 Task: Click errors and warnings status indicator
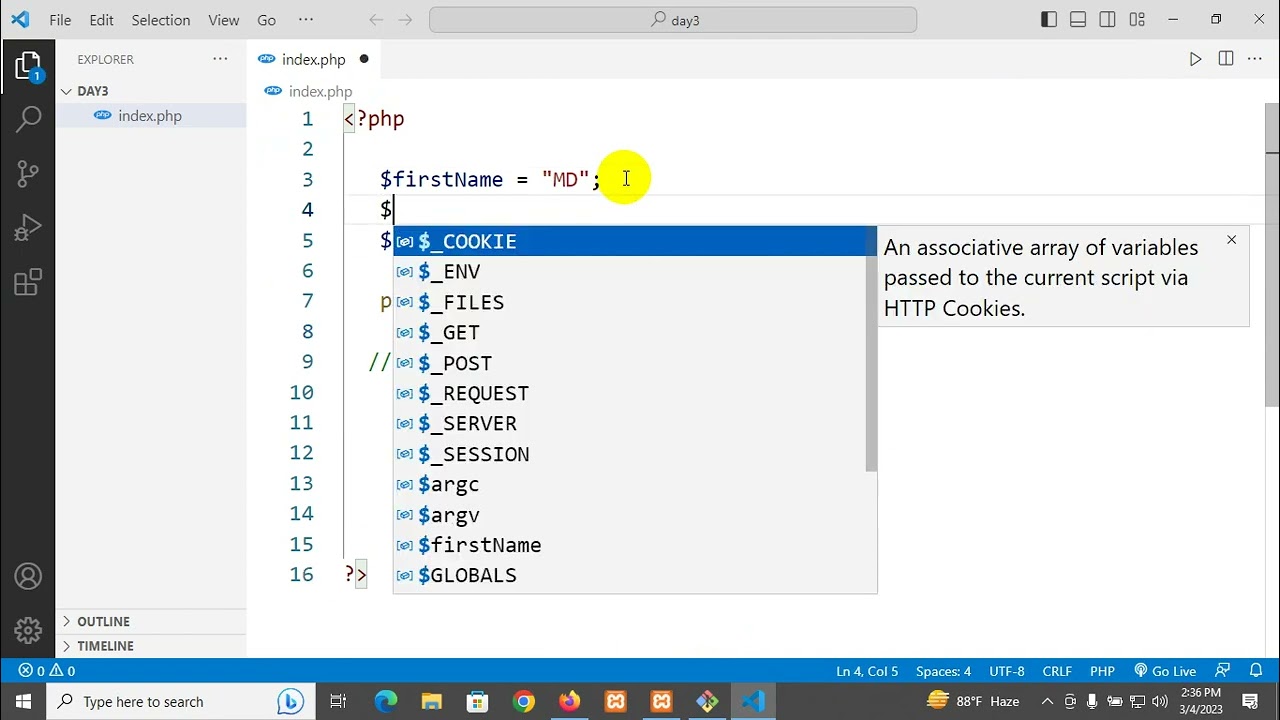tap(47, 671)
